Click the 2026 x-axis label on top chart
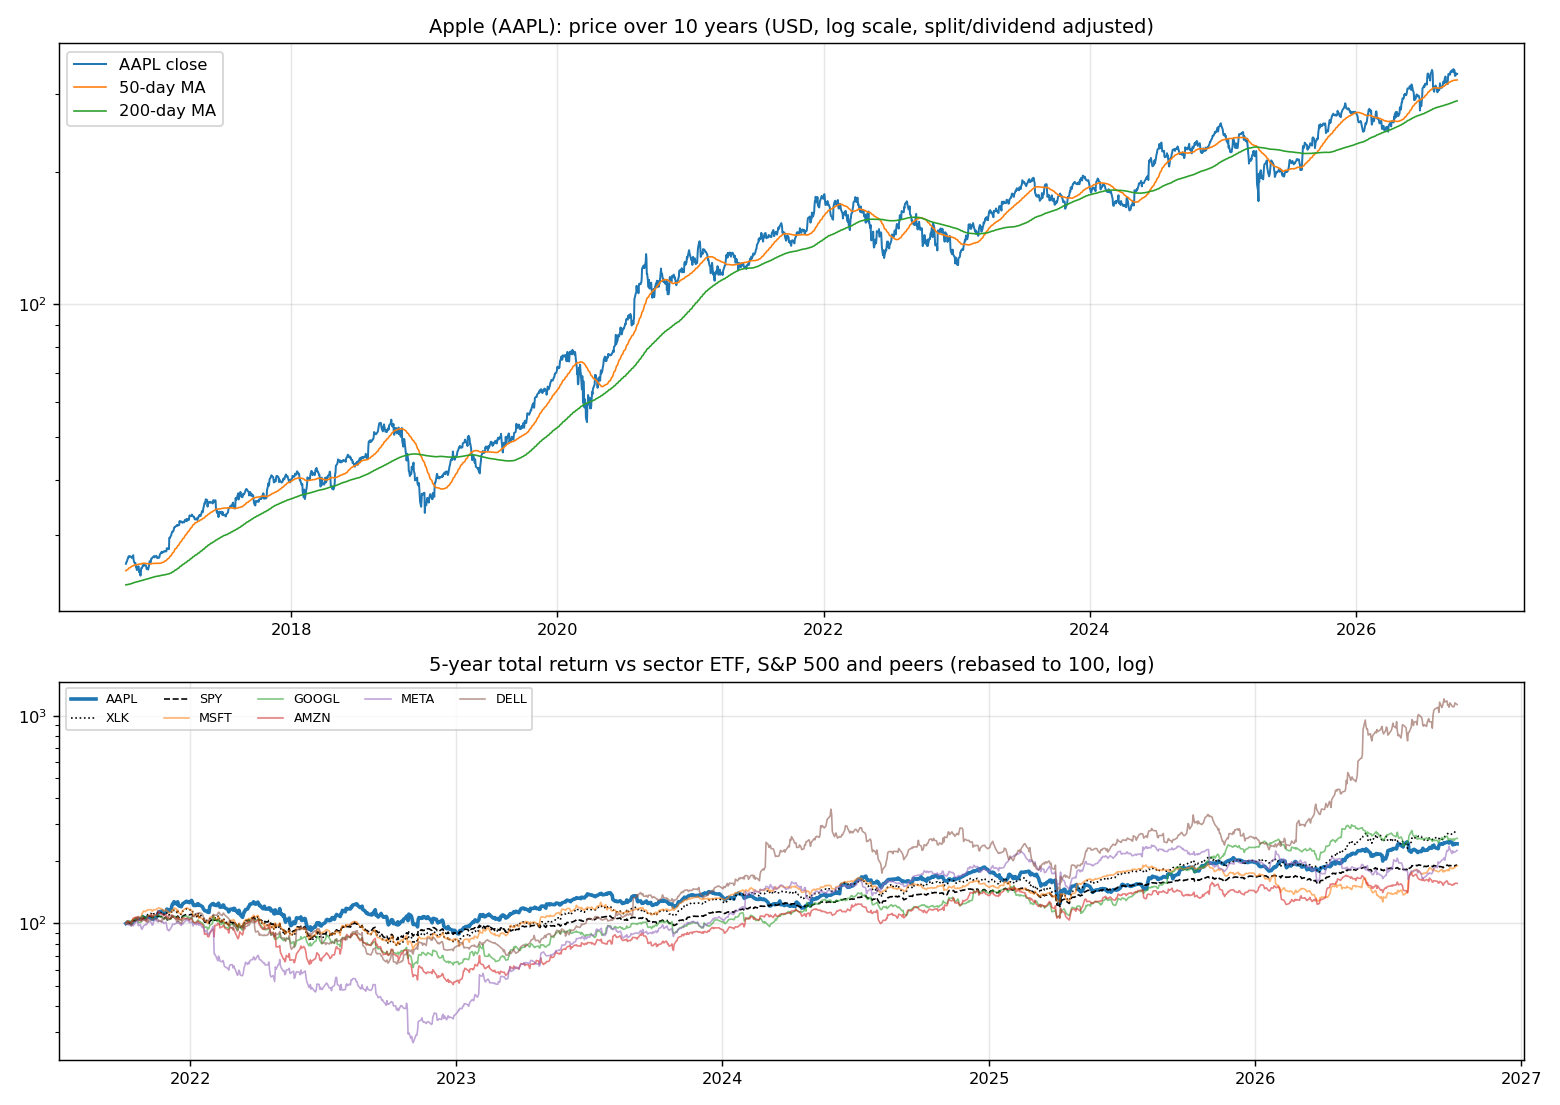This screenshot has width=1560, height=1105. (1356, 629)
